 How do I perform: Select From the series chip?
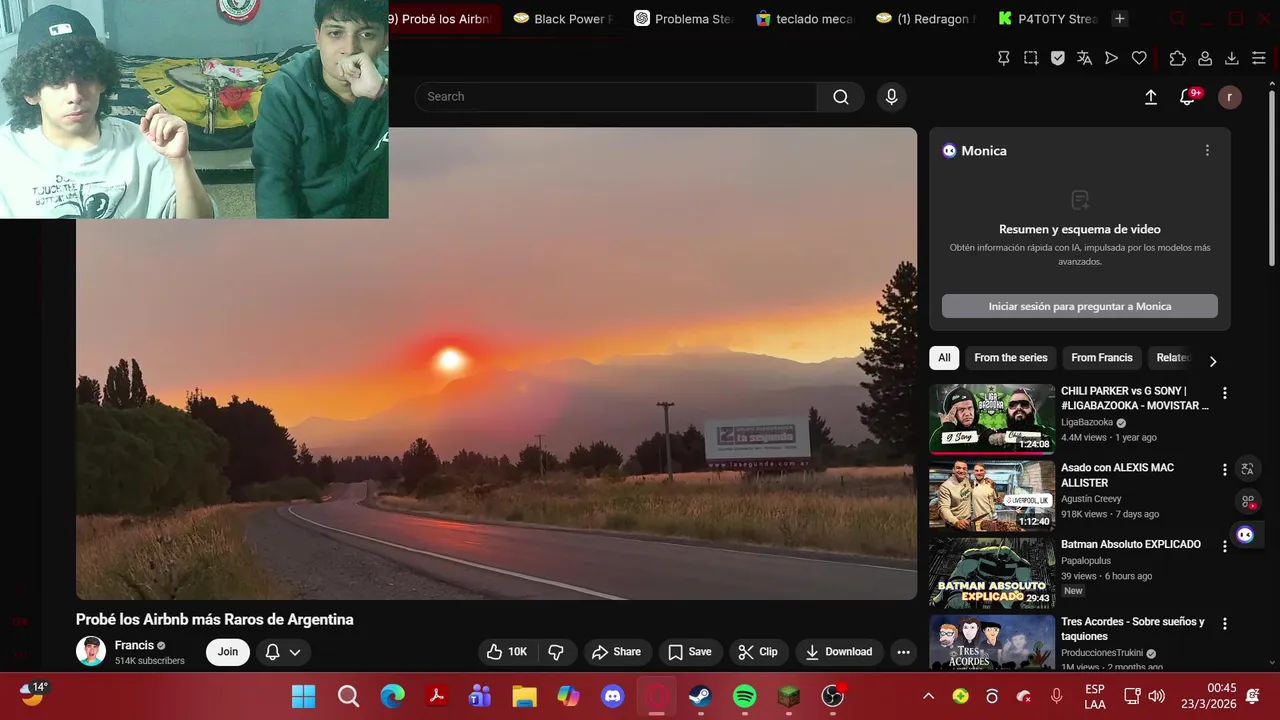point(1011,358)
